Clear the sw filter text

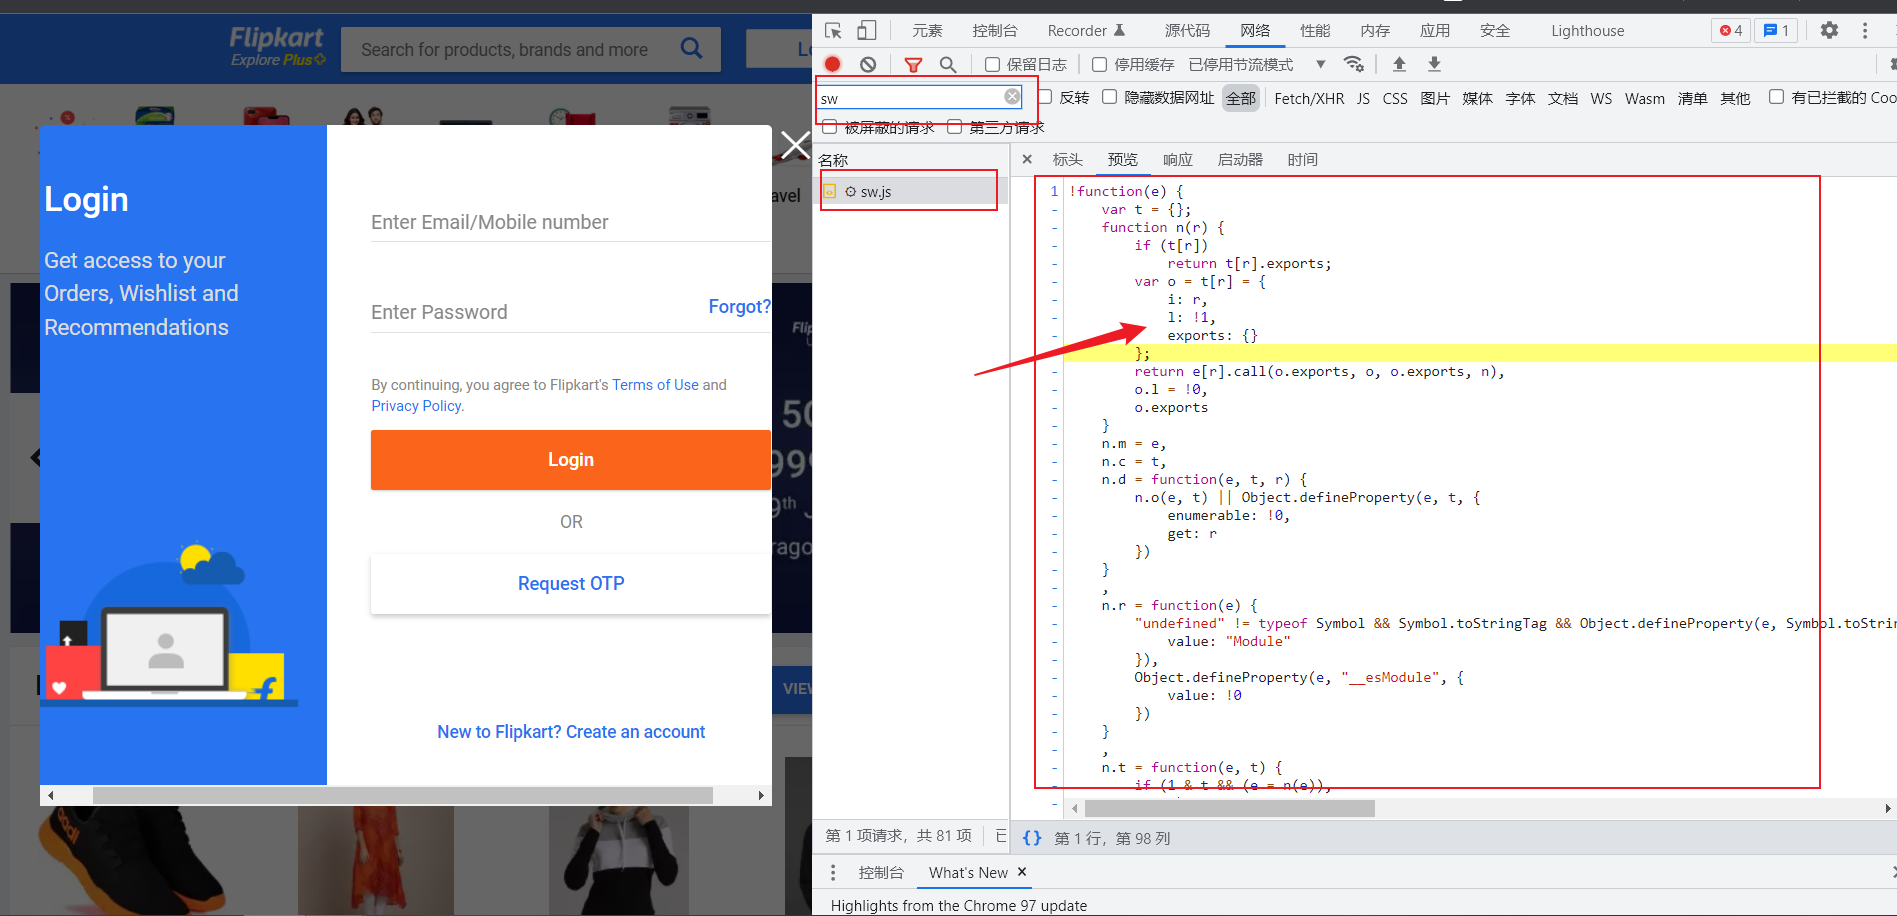pos(1012,96)
